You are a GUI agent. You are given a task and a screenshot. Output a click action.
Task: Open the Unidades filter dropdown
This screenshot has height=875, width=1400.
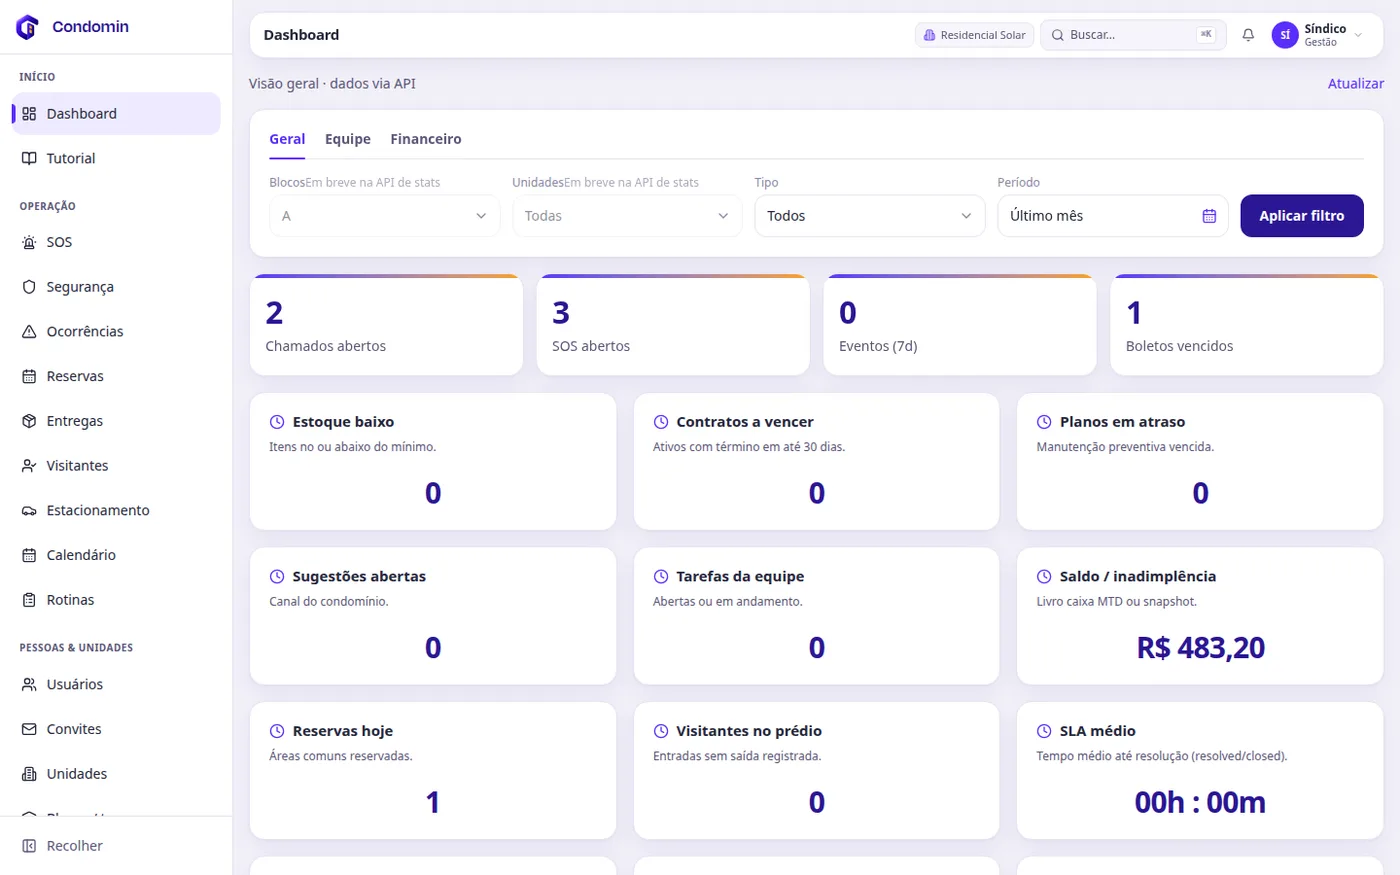coord(627,216)
